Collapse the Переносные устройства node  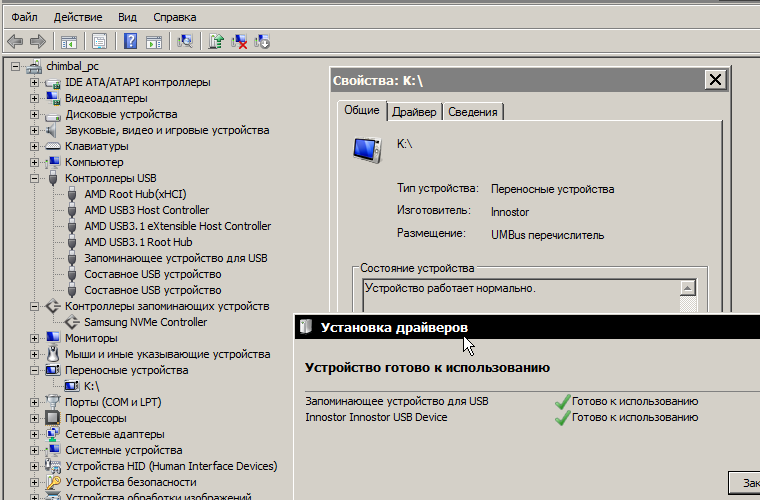(34, 370)
